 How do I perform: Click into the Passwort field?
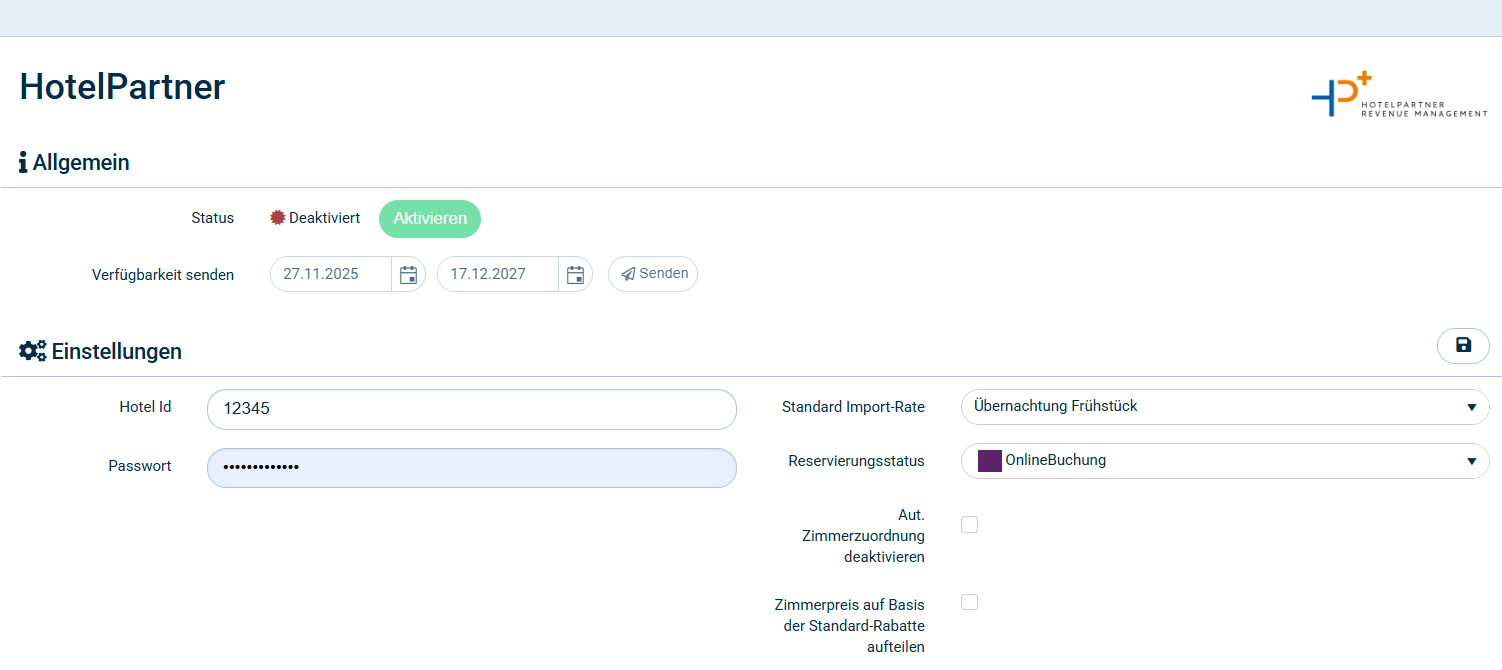(x=471, y=468)
